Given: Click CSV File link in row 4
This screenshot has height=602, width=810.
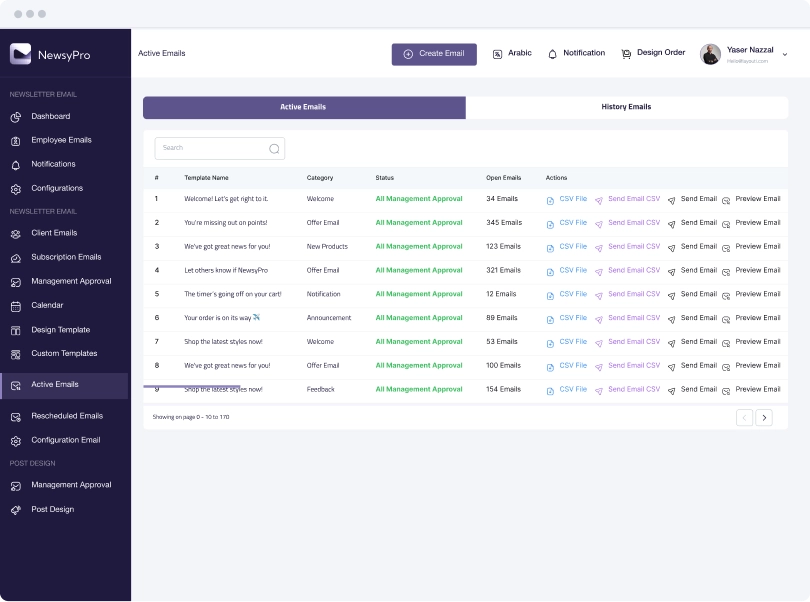Looking at the screenshot, I should coord(573,270).
